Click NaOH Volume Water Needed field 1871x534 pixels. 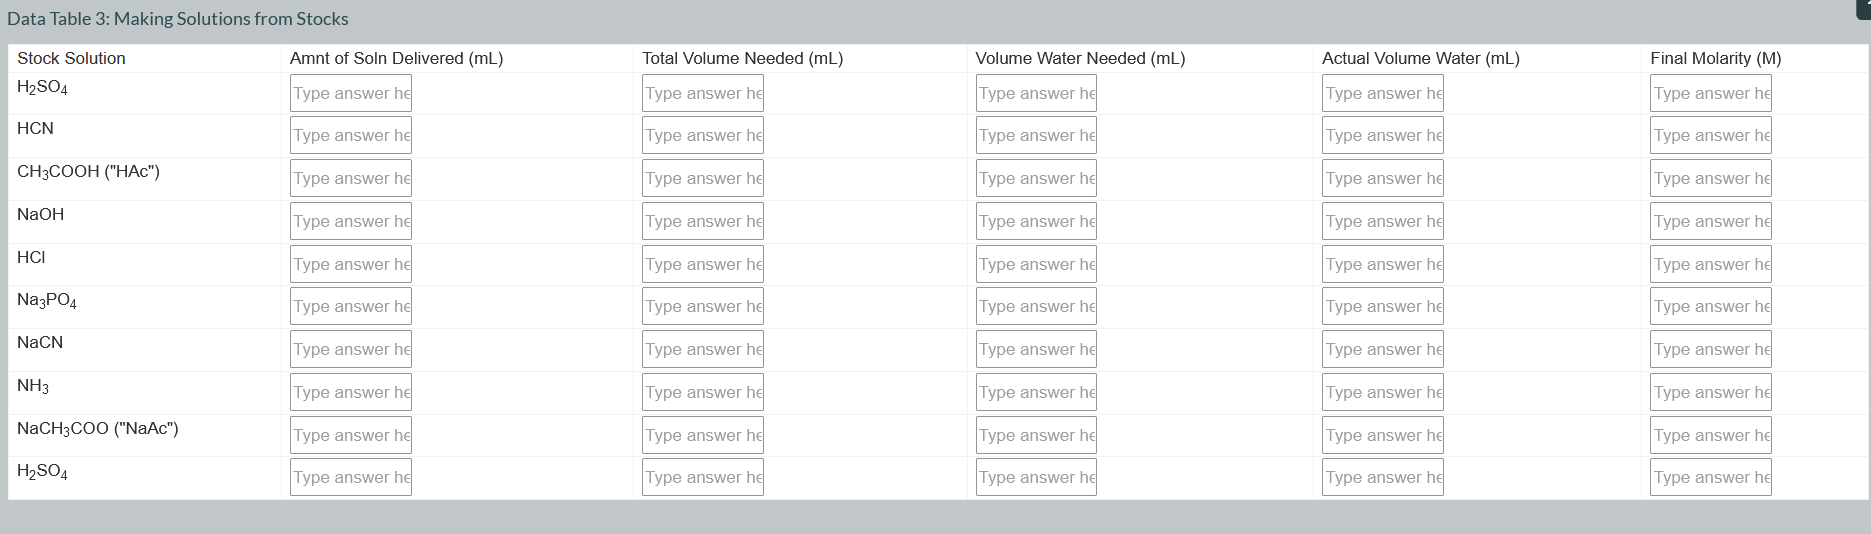(1035, 222)
